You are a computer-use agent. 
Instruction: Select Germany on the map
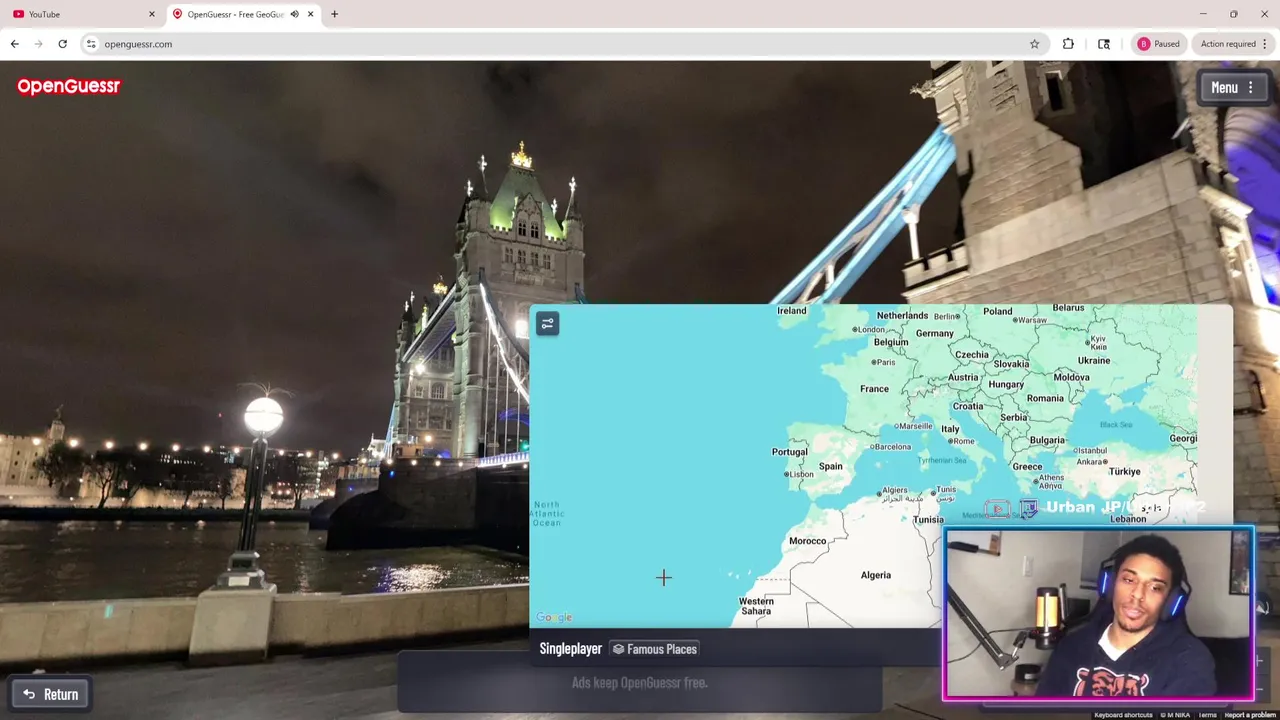click(934, 334)
